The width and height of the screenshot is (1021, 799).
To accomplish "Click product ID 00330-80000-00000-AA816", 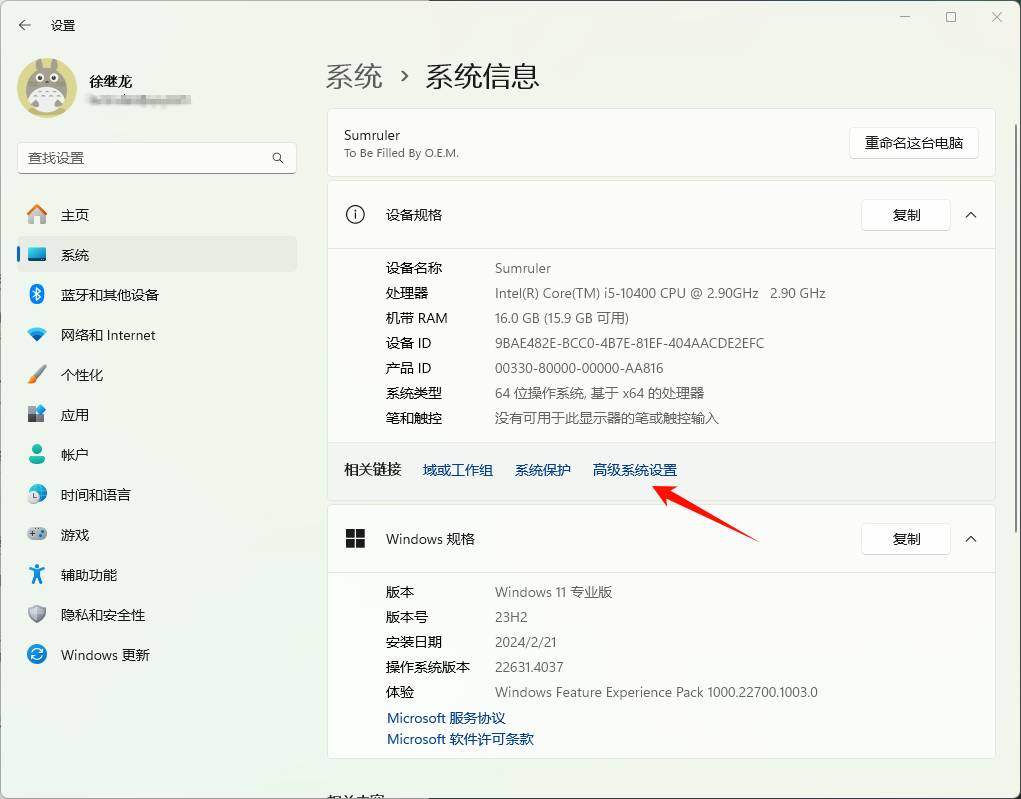I will [580, 369].
